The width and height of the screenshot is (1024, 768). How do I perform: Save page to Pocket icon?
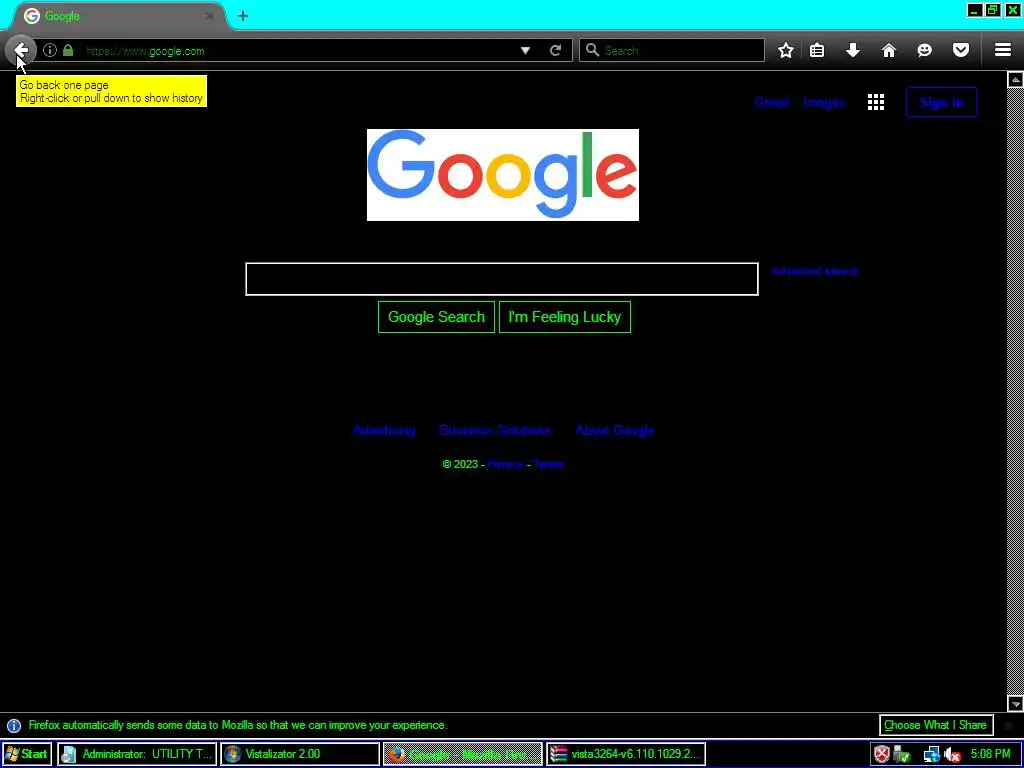coord(961,50)
